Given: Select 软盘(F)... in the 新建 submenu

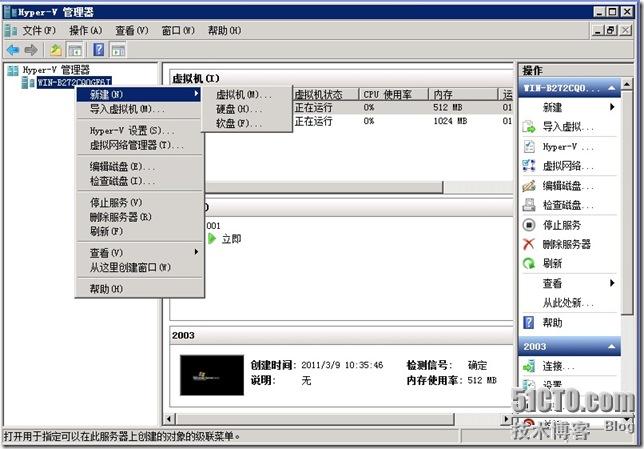Looking at the screenshot, I should point(247,123).
